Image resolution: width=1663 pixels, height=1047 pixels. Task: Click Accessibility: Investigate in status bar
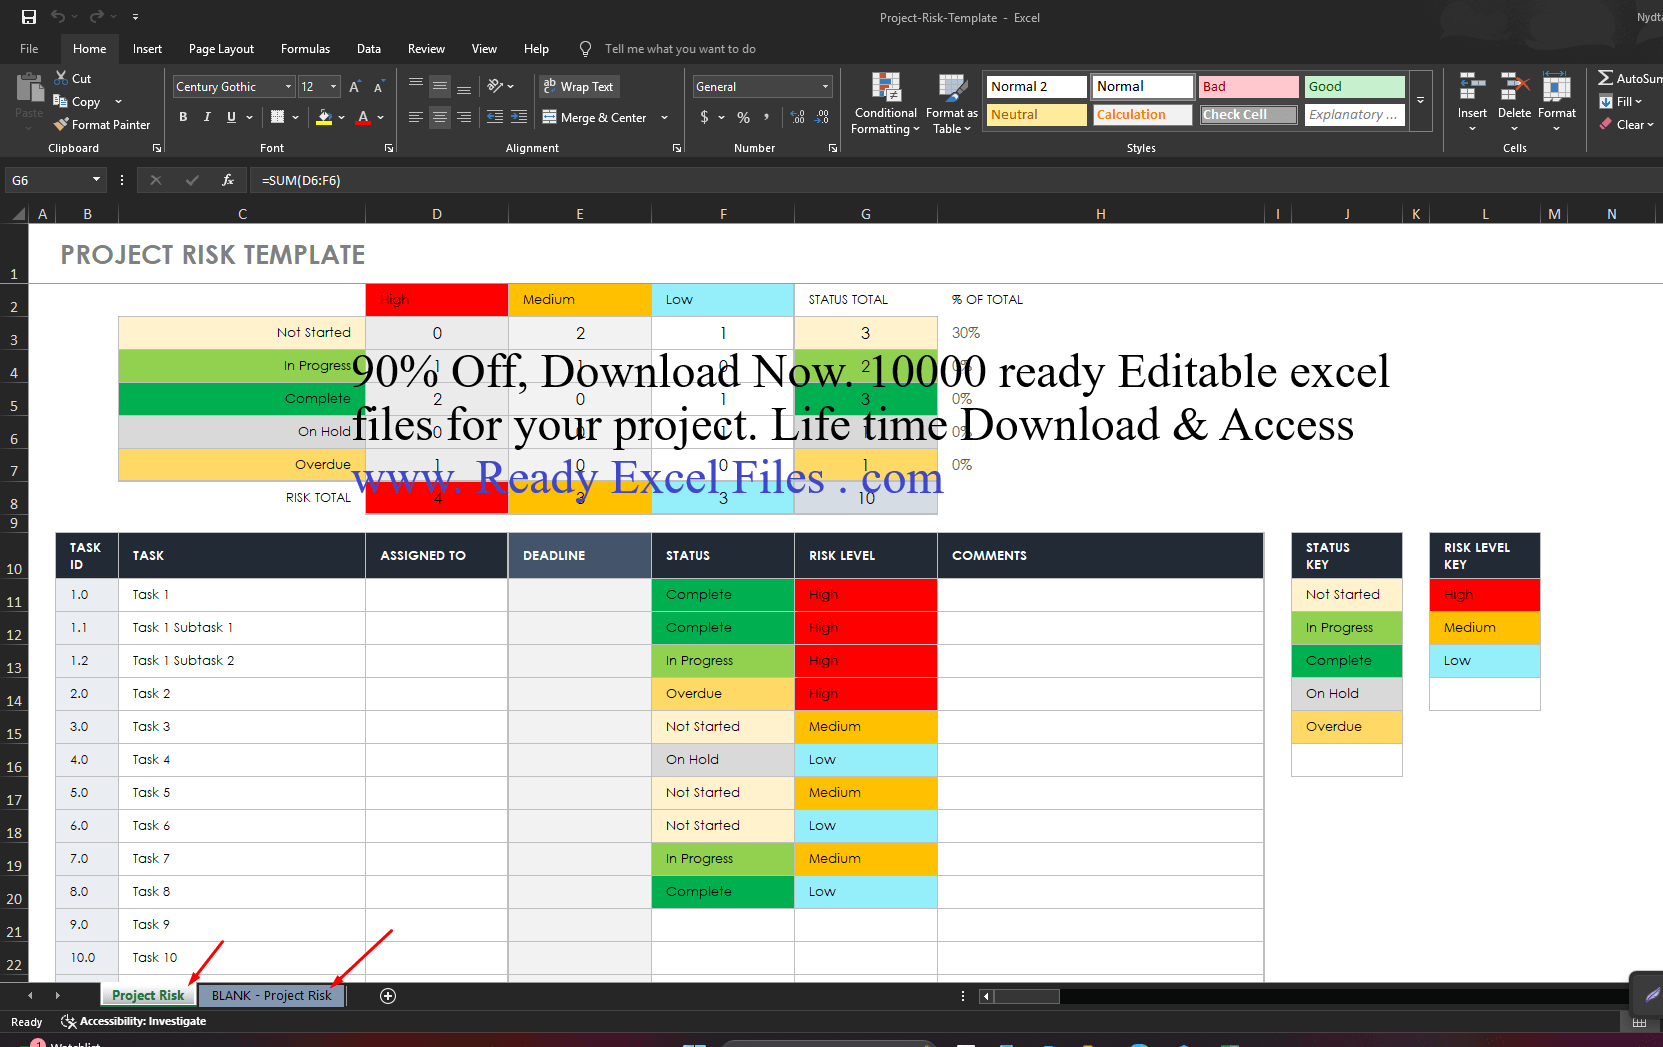tap(134, 1021)
